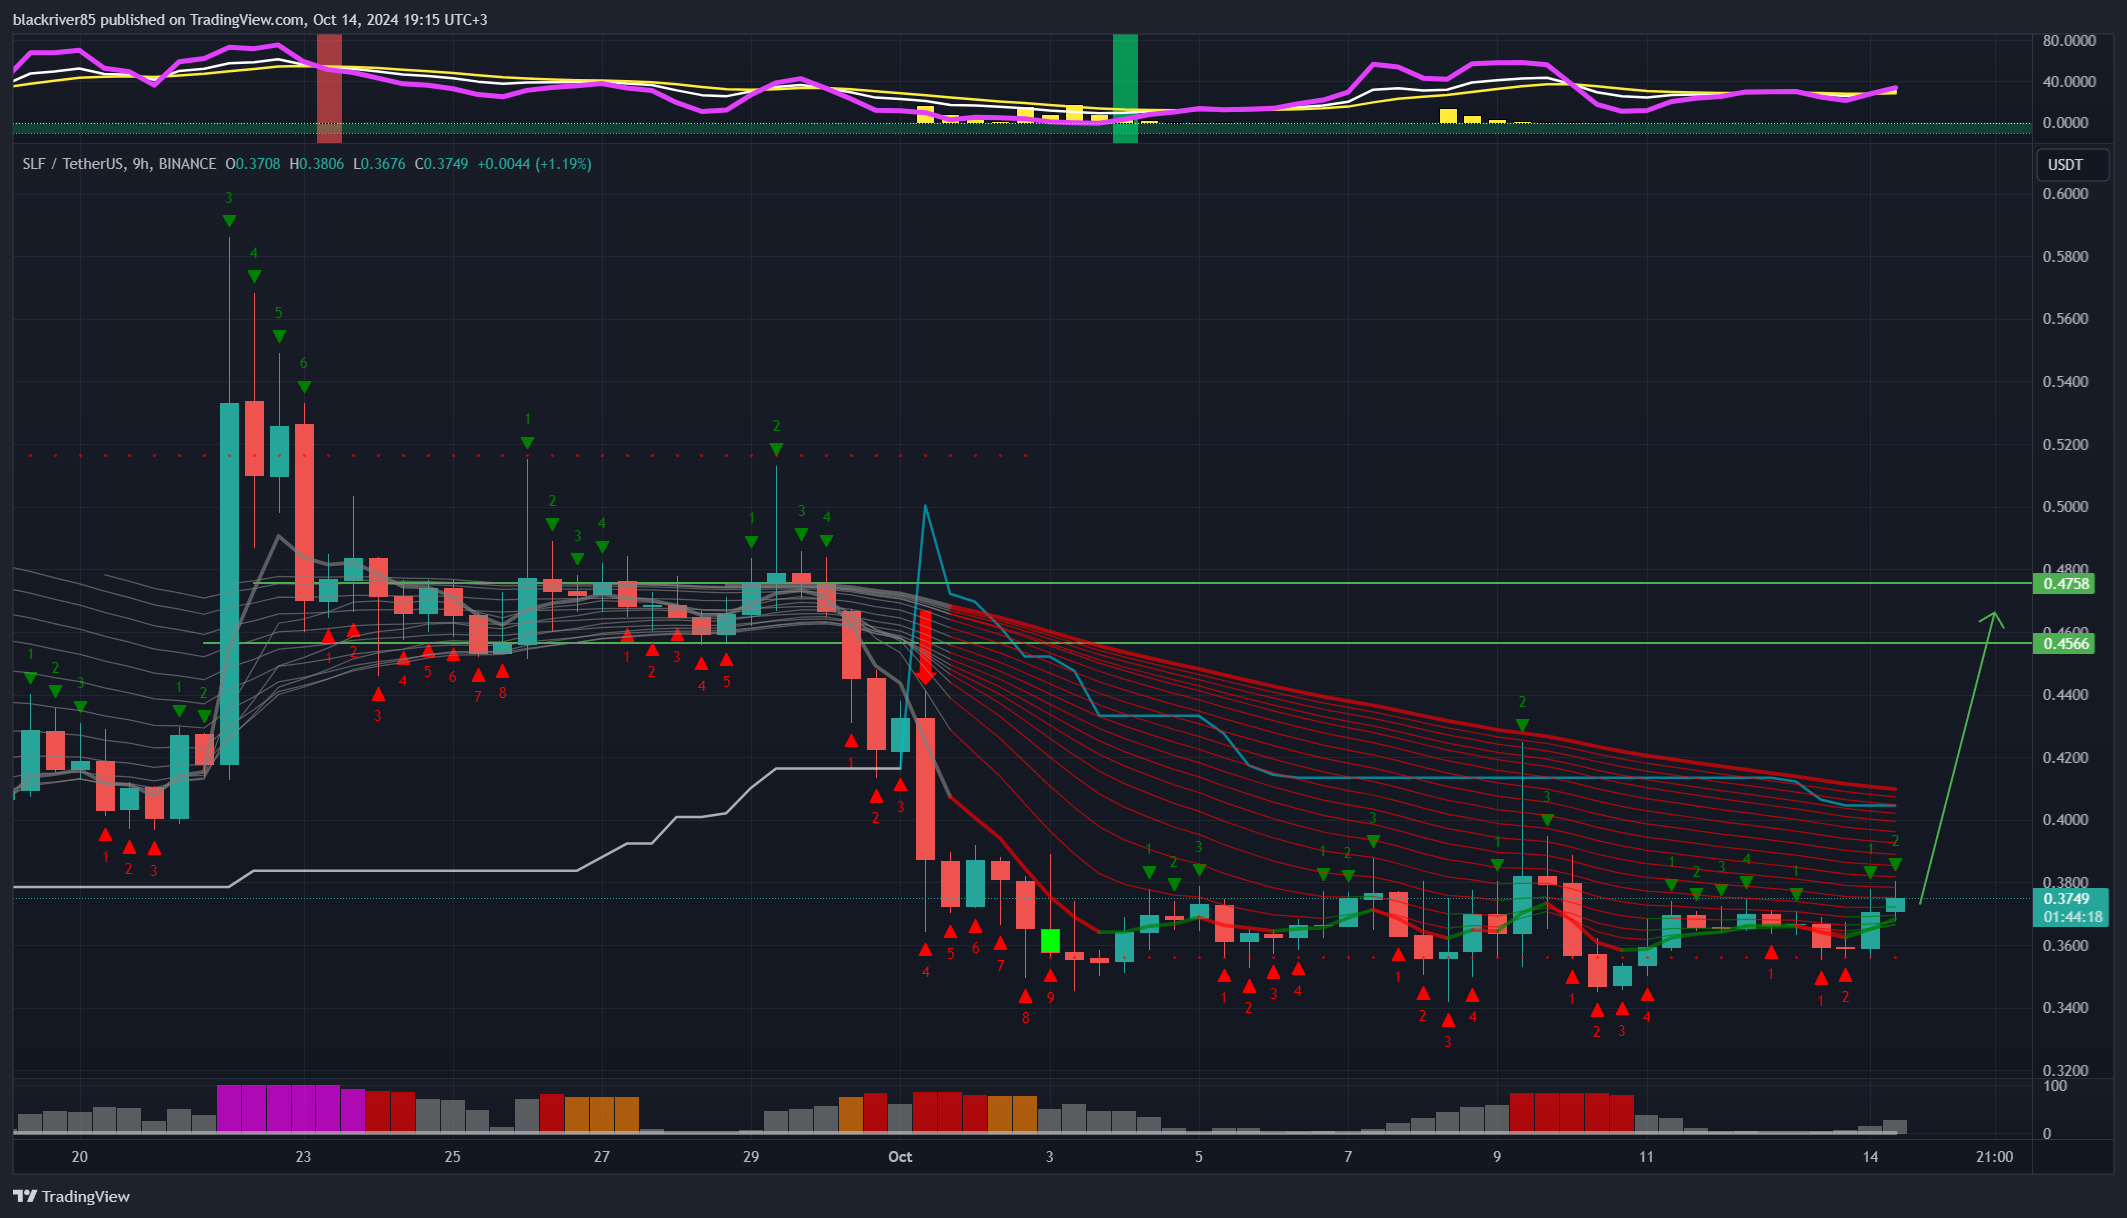Click the red highlighted zone in oscillator pane
Viewport: 2127px width, 1218px height.
pos(329,88)
